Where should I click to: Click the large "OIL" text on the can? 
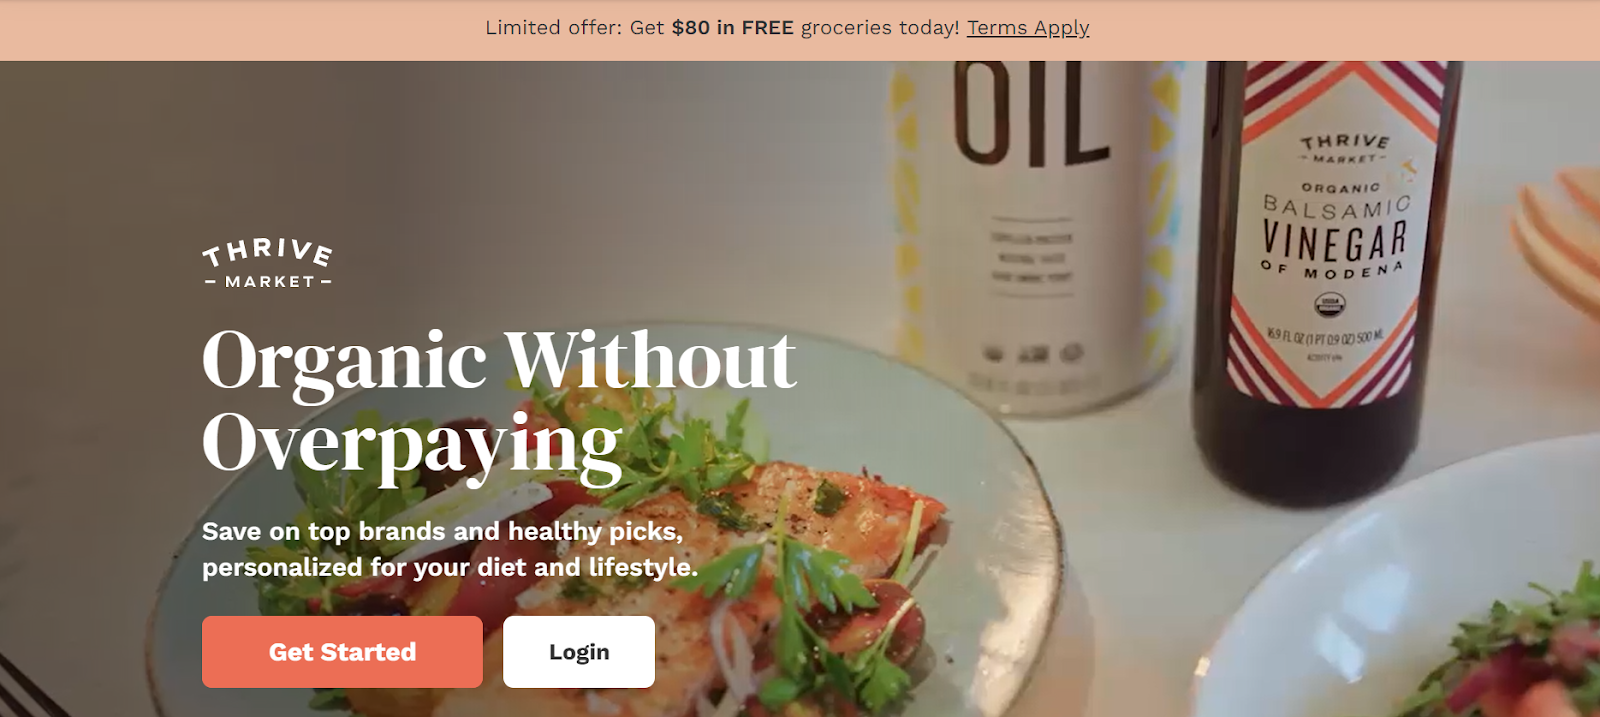[x=1030, y=113]
